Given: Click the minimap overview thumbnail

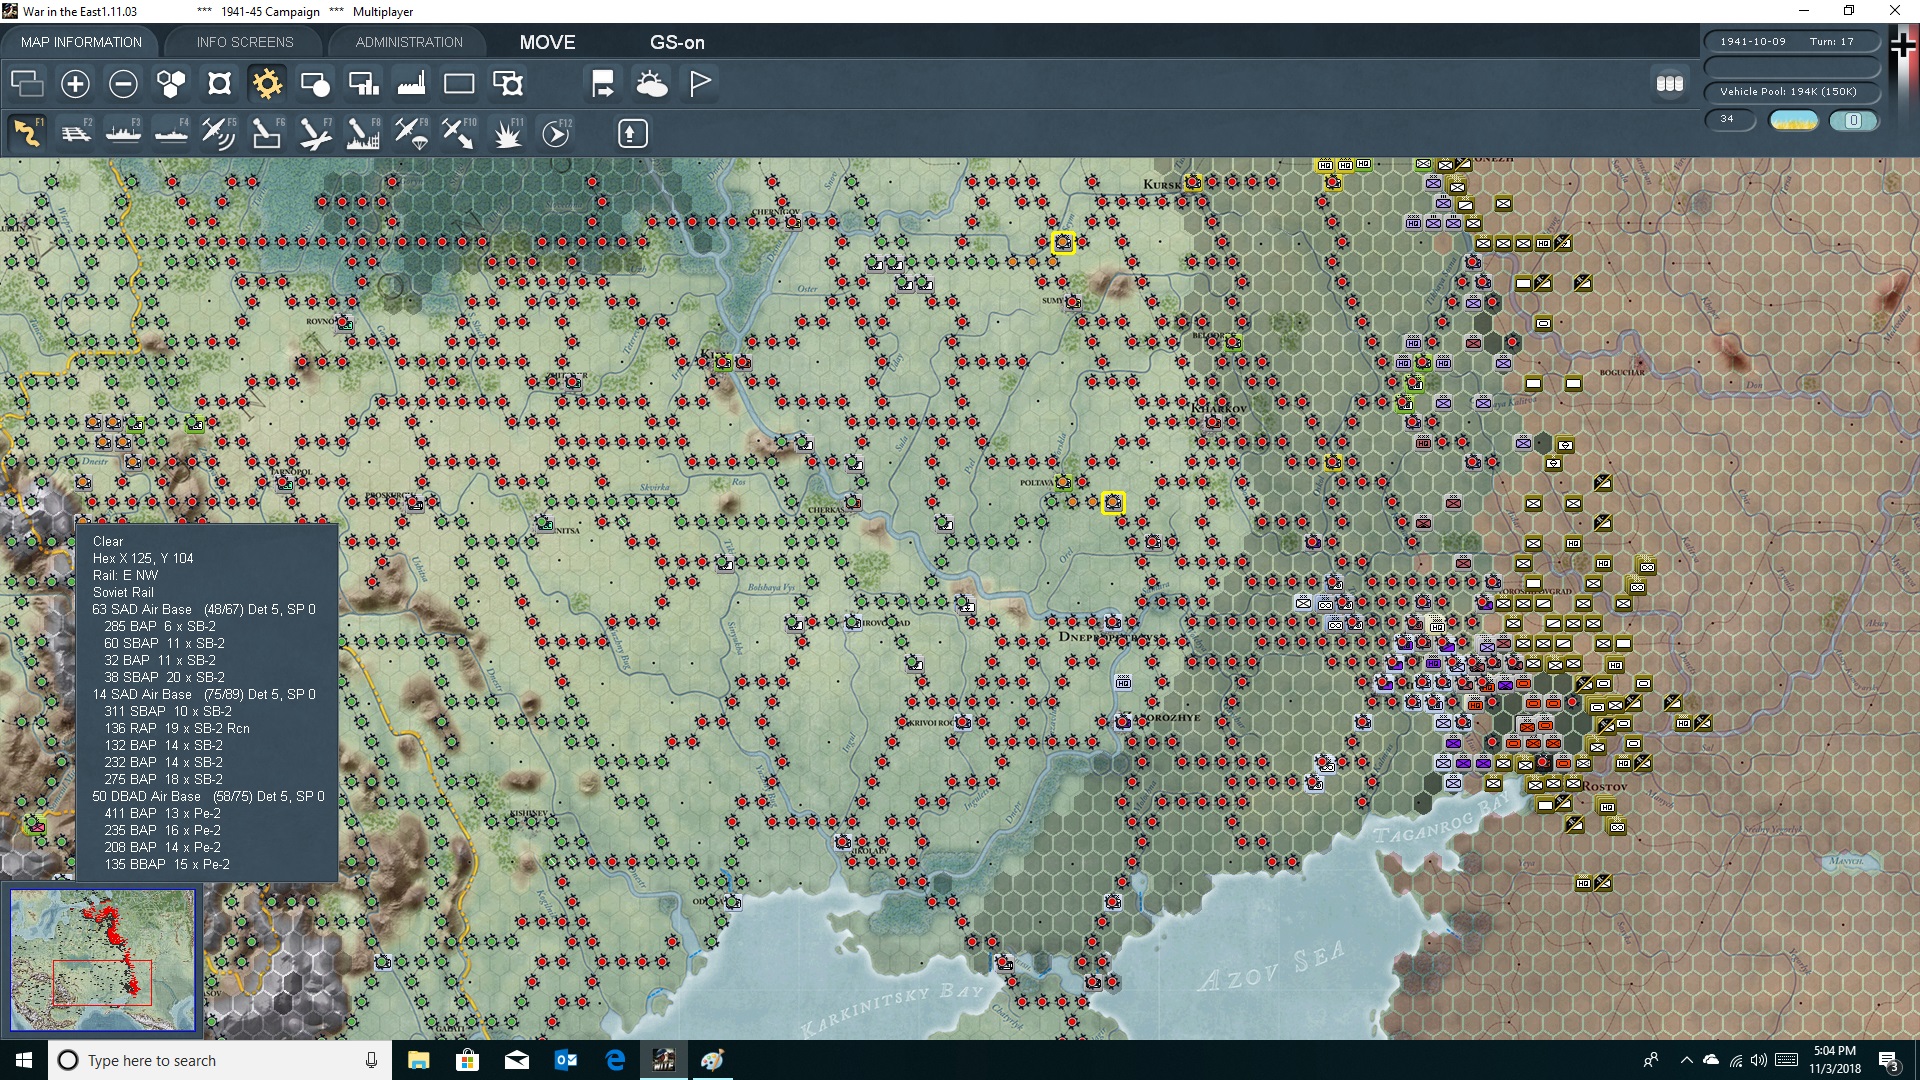Looking at the screenshot, I should coord(103,960).
